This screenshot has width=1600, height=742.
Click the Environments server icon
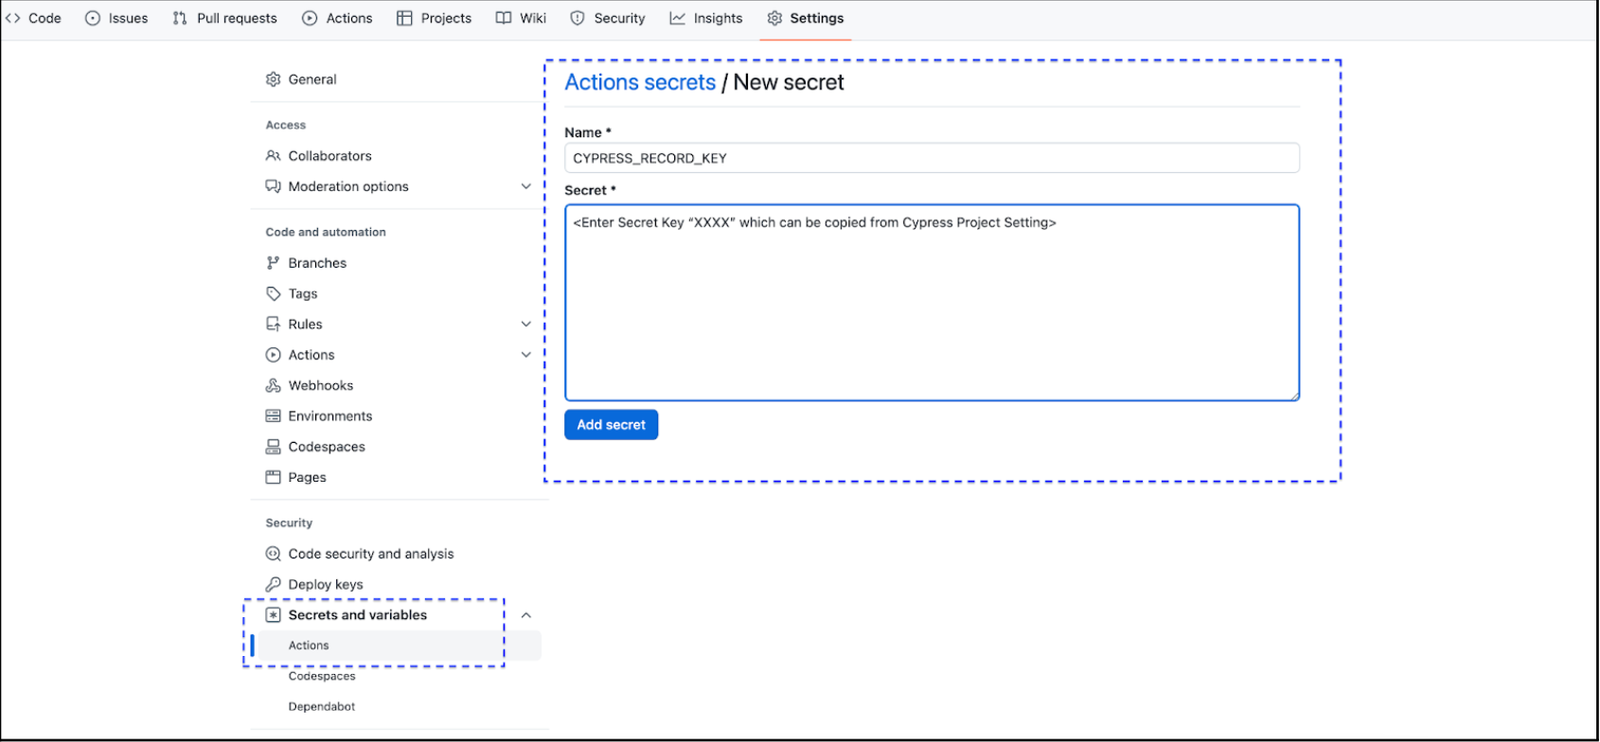click(x=273, y=416)
